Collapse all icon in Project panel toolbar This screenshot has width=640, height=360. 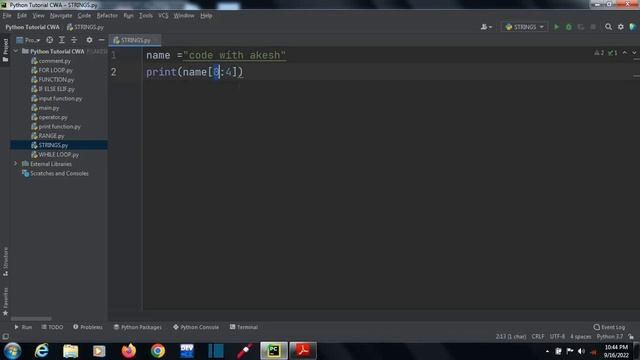[74, 40]
